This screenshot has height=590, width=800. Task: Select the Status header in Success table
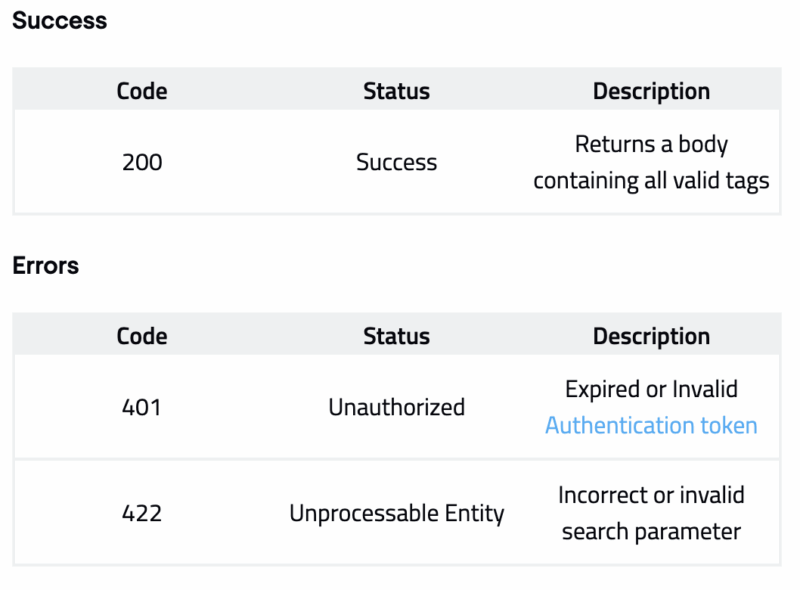(x=396, y=91)
